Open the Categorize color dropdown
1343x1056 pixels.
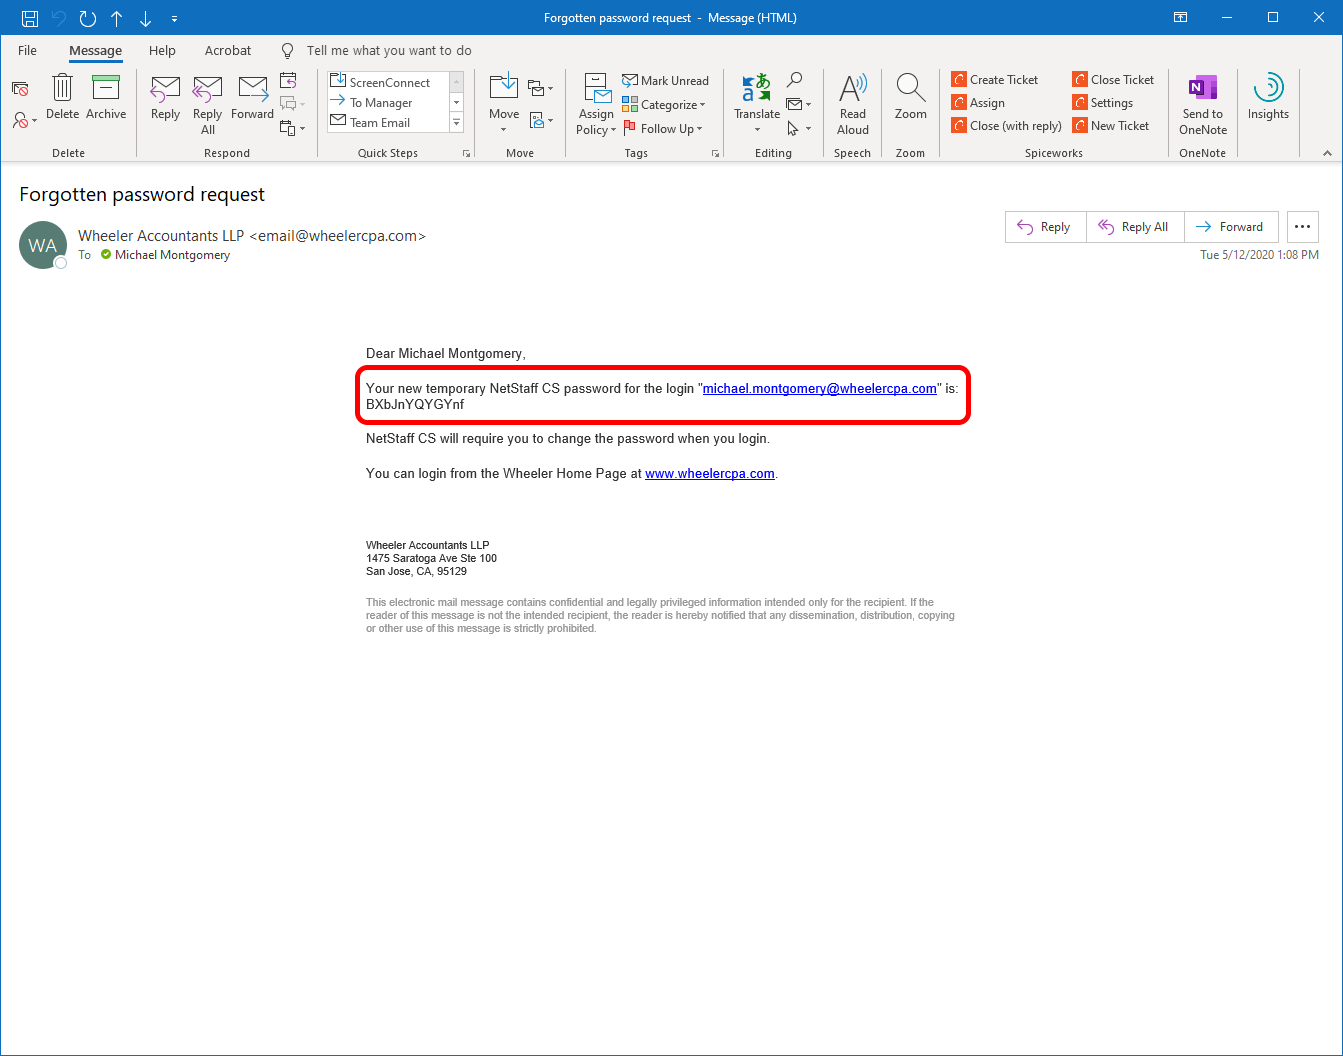tap(664, 105)
